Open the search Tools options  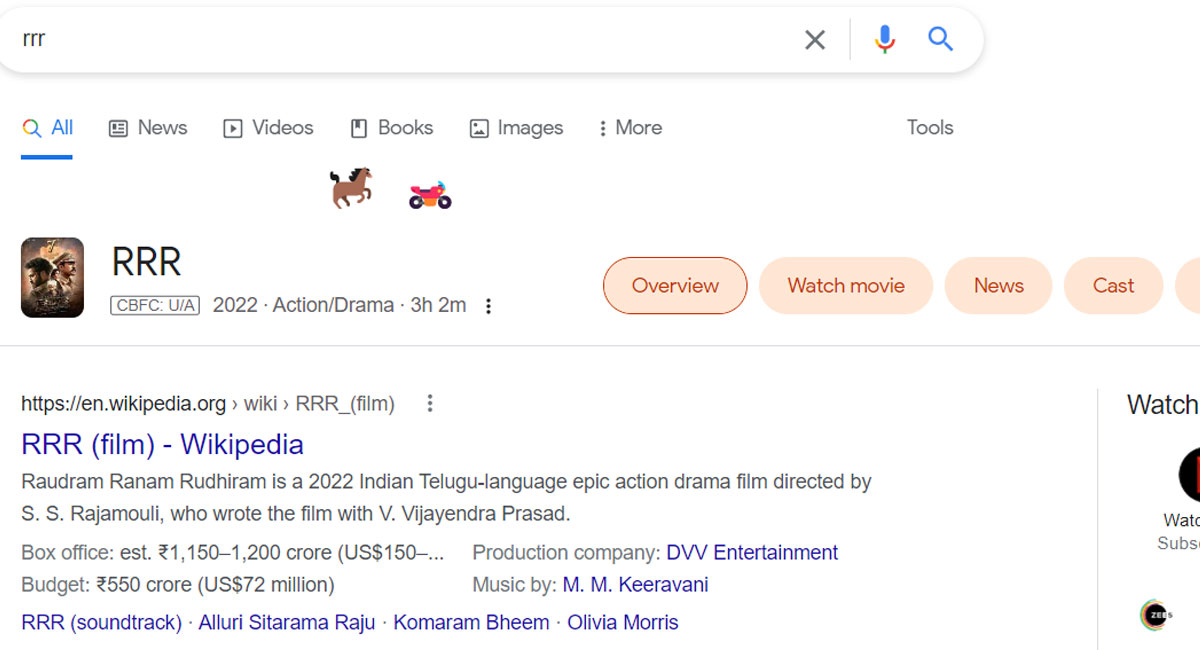[x=930, y=128]
